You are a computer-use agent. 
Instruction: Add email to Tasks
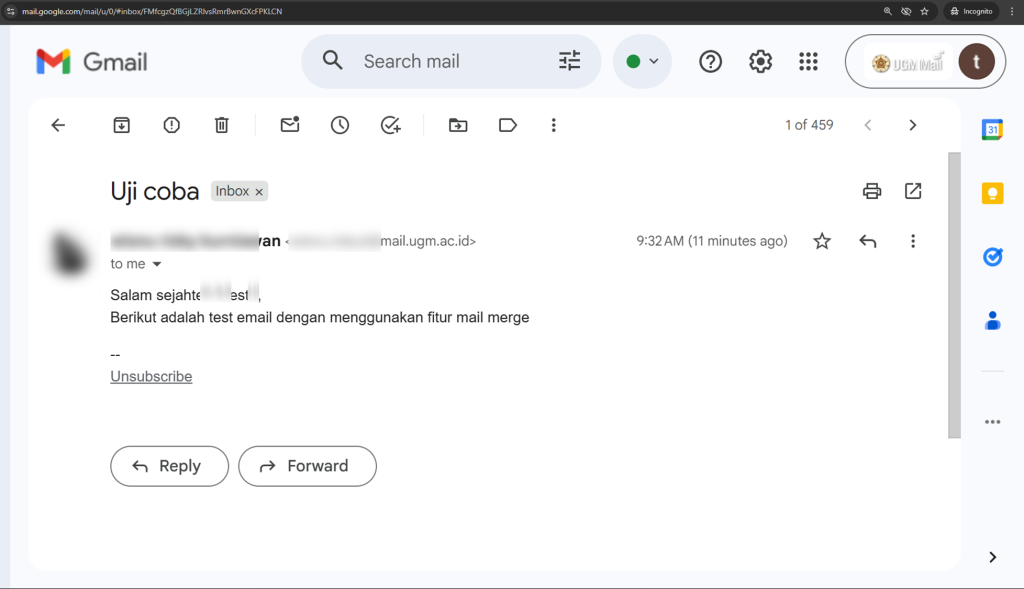pos(390,125)
